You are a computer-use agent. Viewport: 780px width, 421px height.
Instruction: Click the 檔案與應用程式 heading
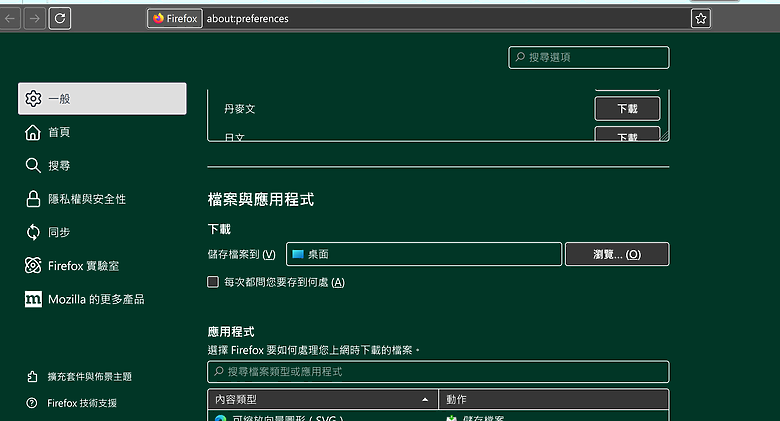261,200
